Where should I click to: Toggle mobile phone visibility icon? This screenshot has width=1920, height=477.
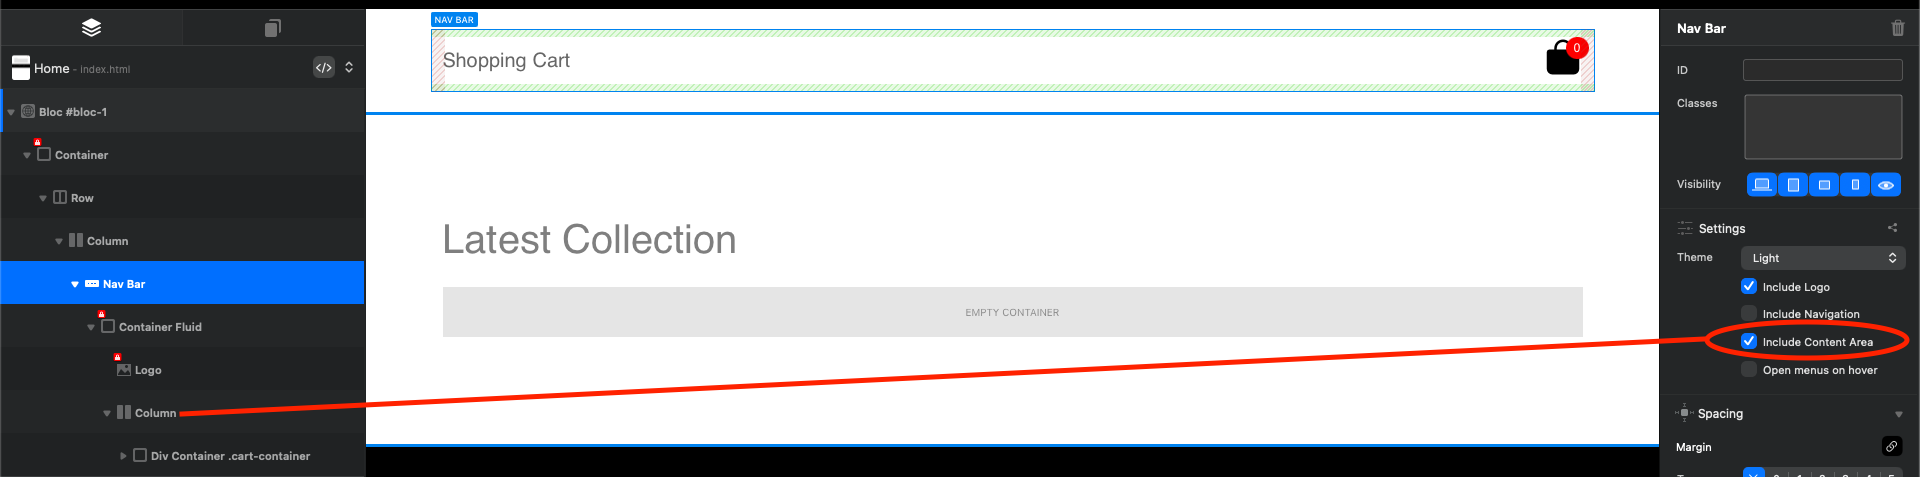pyautogui.click(x=1855, y=185)
